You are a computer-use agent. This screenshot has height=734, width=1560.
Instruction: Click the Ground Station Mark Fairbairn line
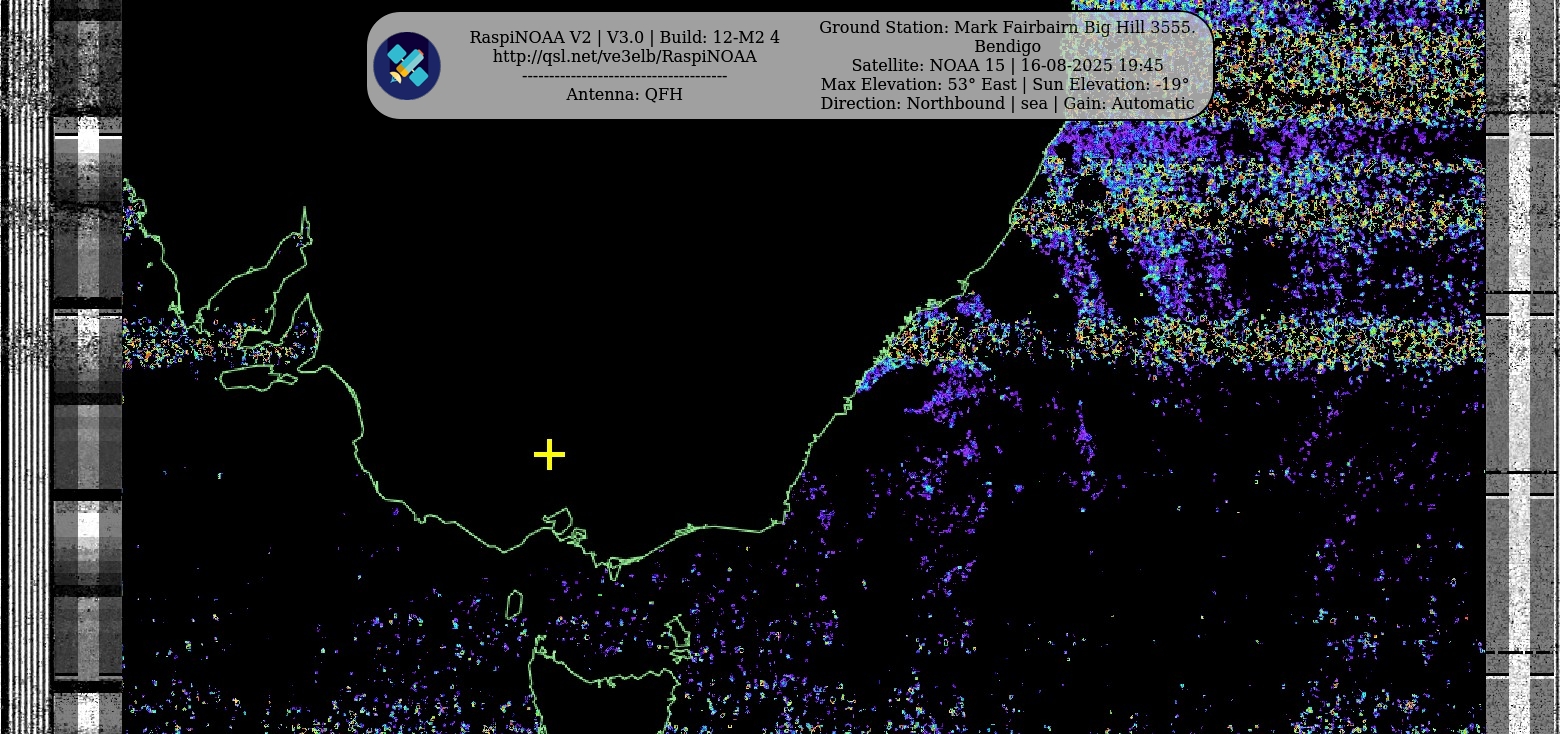pyautogui.click(x=1006, y=28)
